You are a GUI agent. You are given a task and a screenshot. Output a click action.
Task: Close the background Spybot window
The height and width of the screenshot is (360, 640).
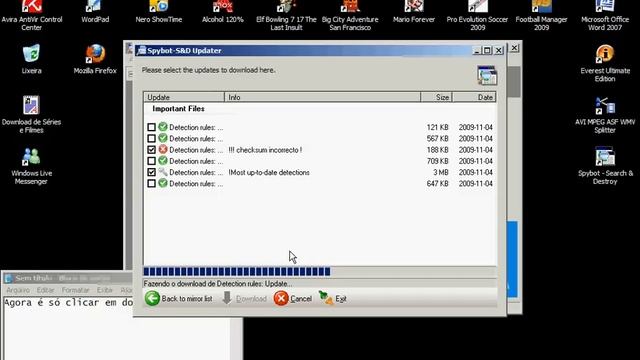[514, 48]
